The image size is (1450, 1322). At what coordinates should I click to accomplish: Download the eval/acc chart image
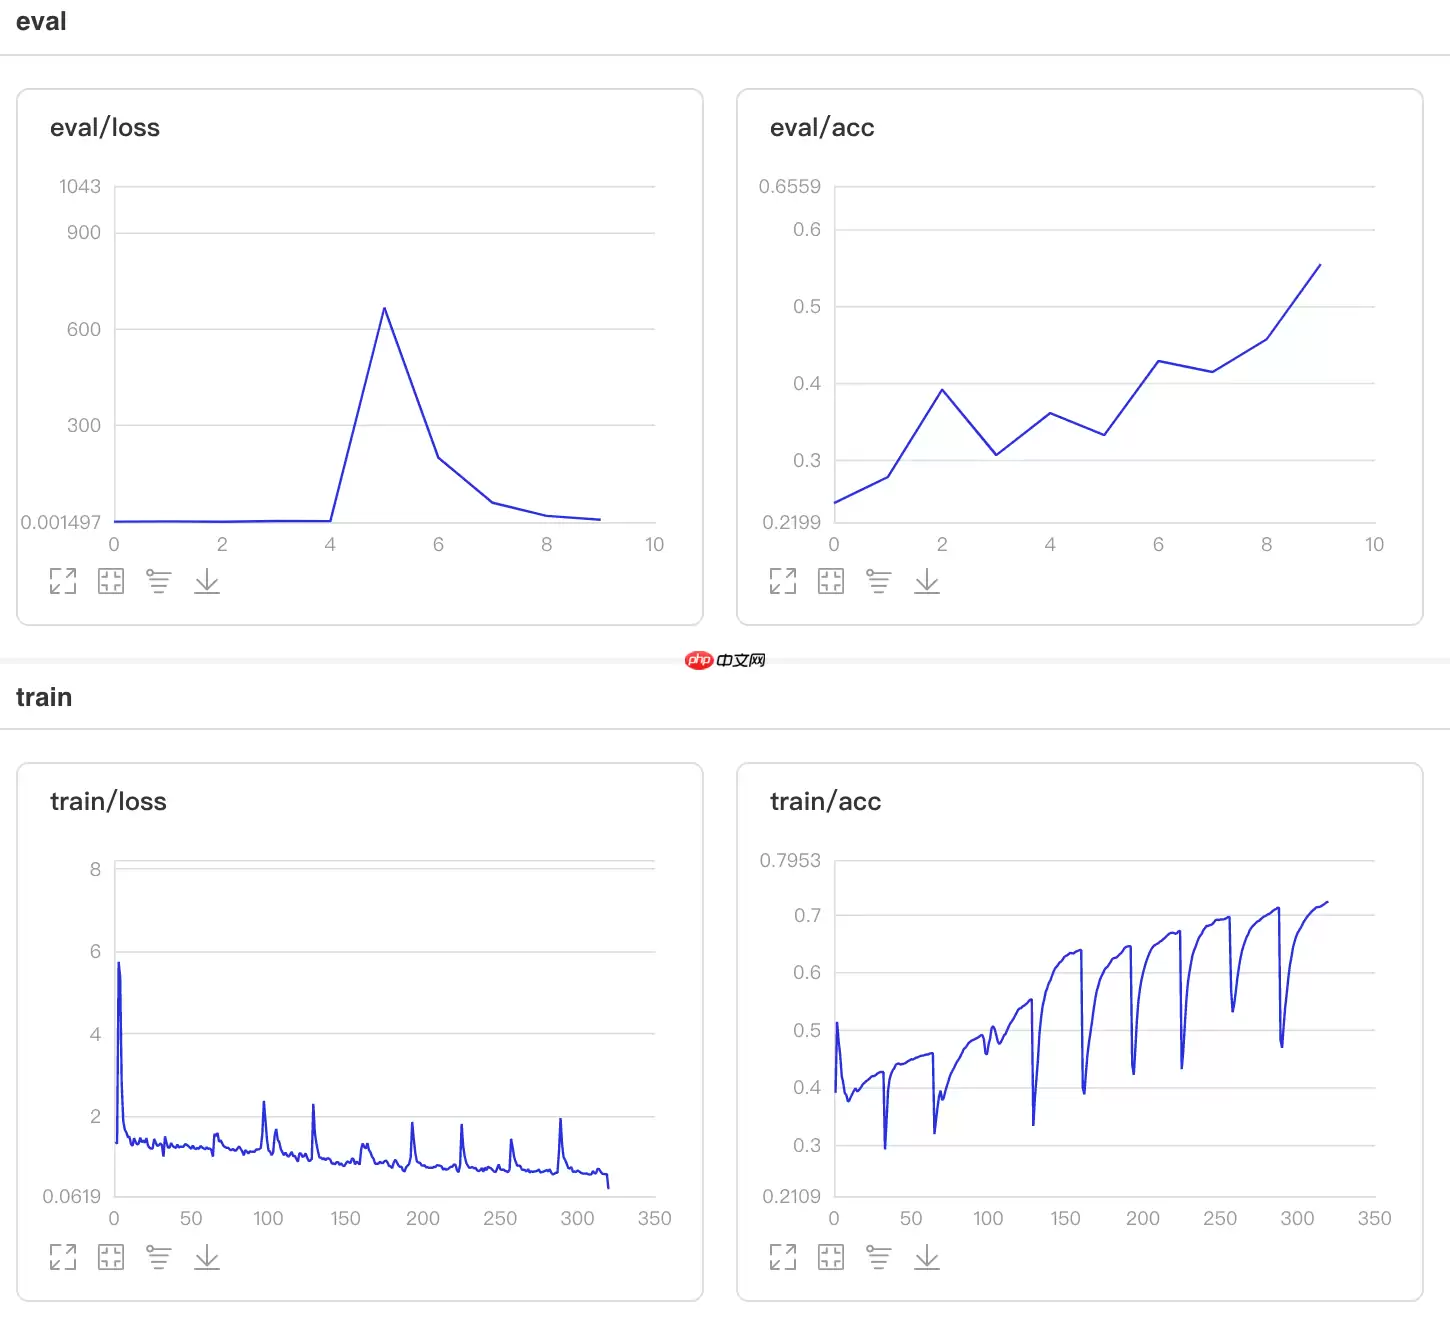(x=927, y=581)
